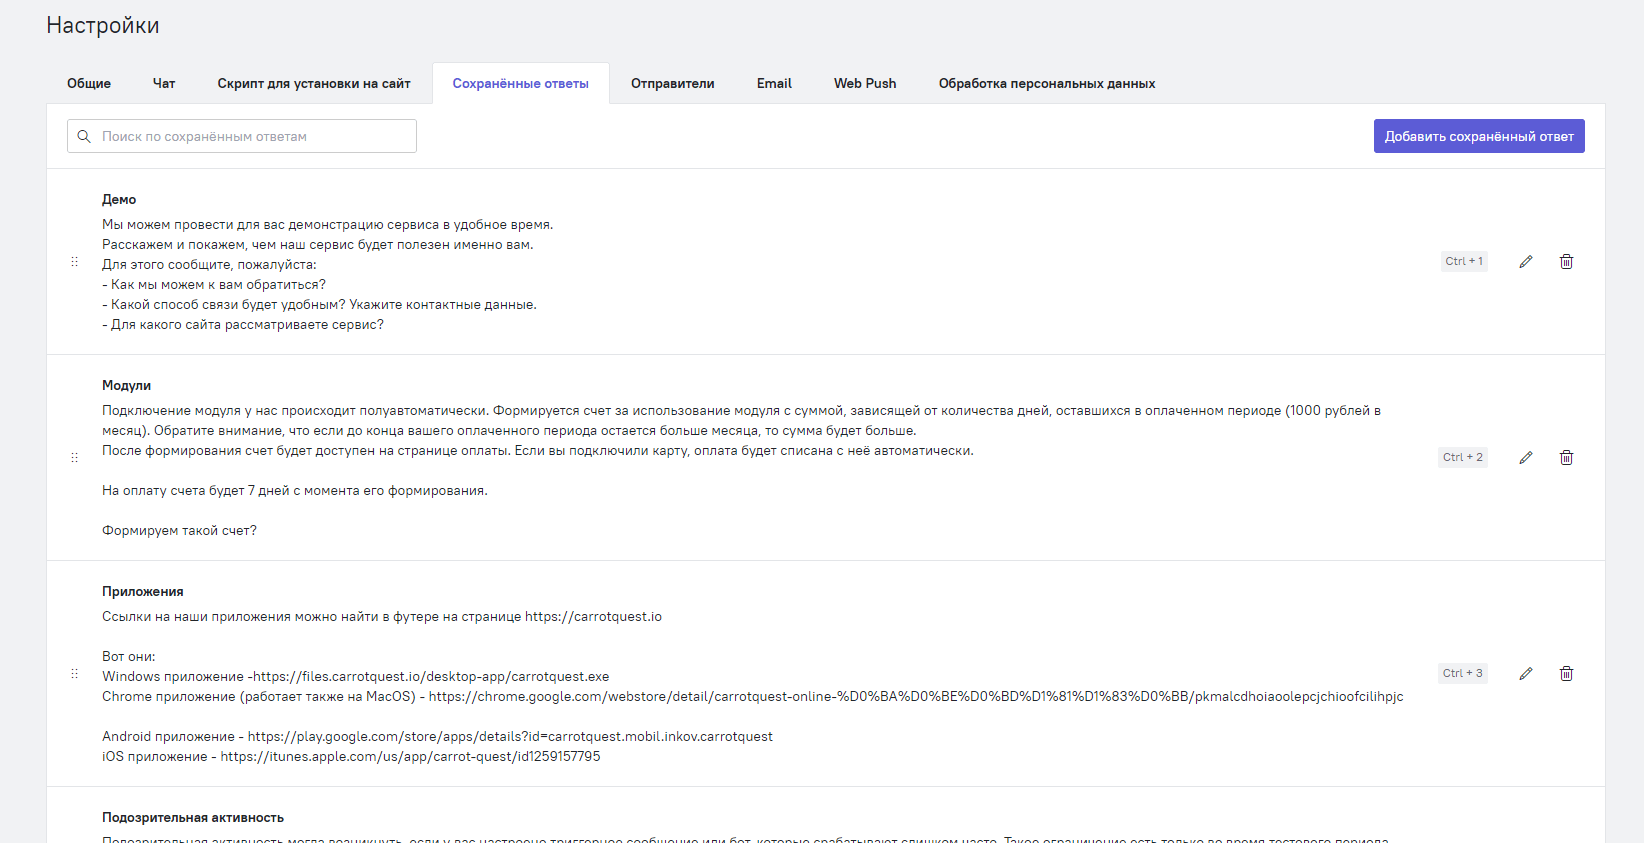Open the Общие settings tab
Screen dimensions: 1644x843
(x=89, y=84)
